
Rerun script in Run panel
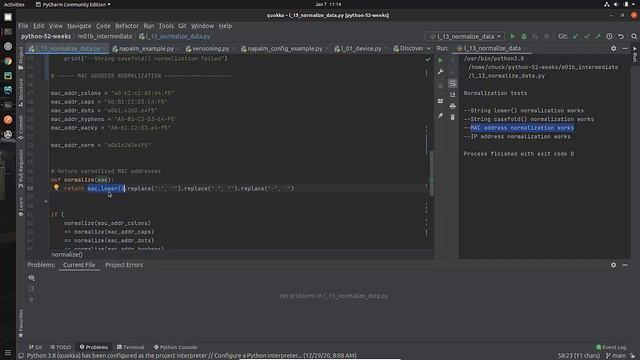click(440, 60)
